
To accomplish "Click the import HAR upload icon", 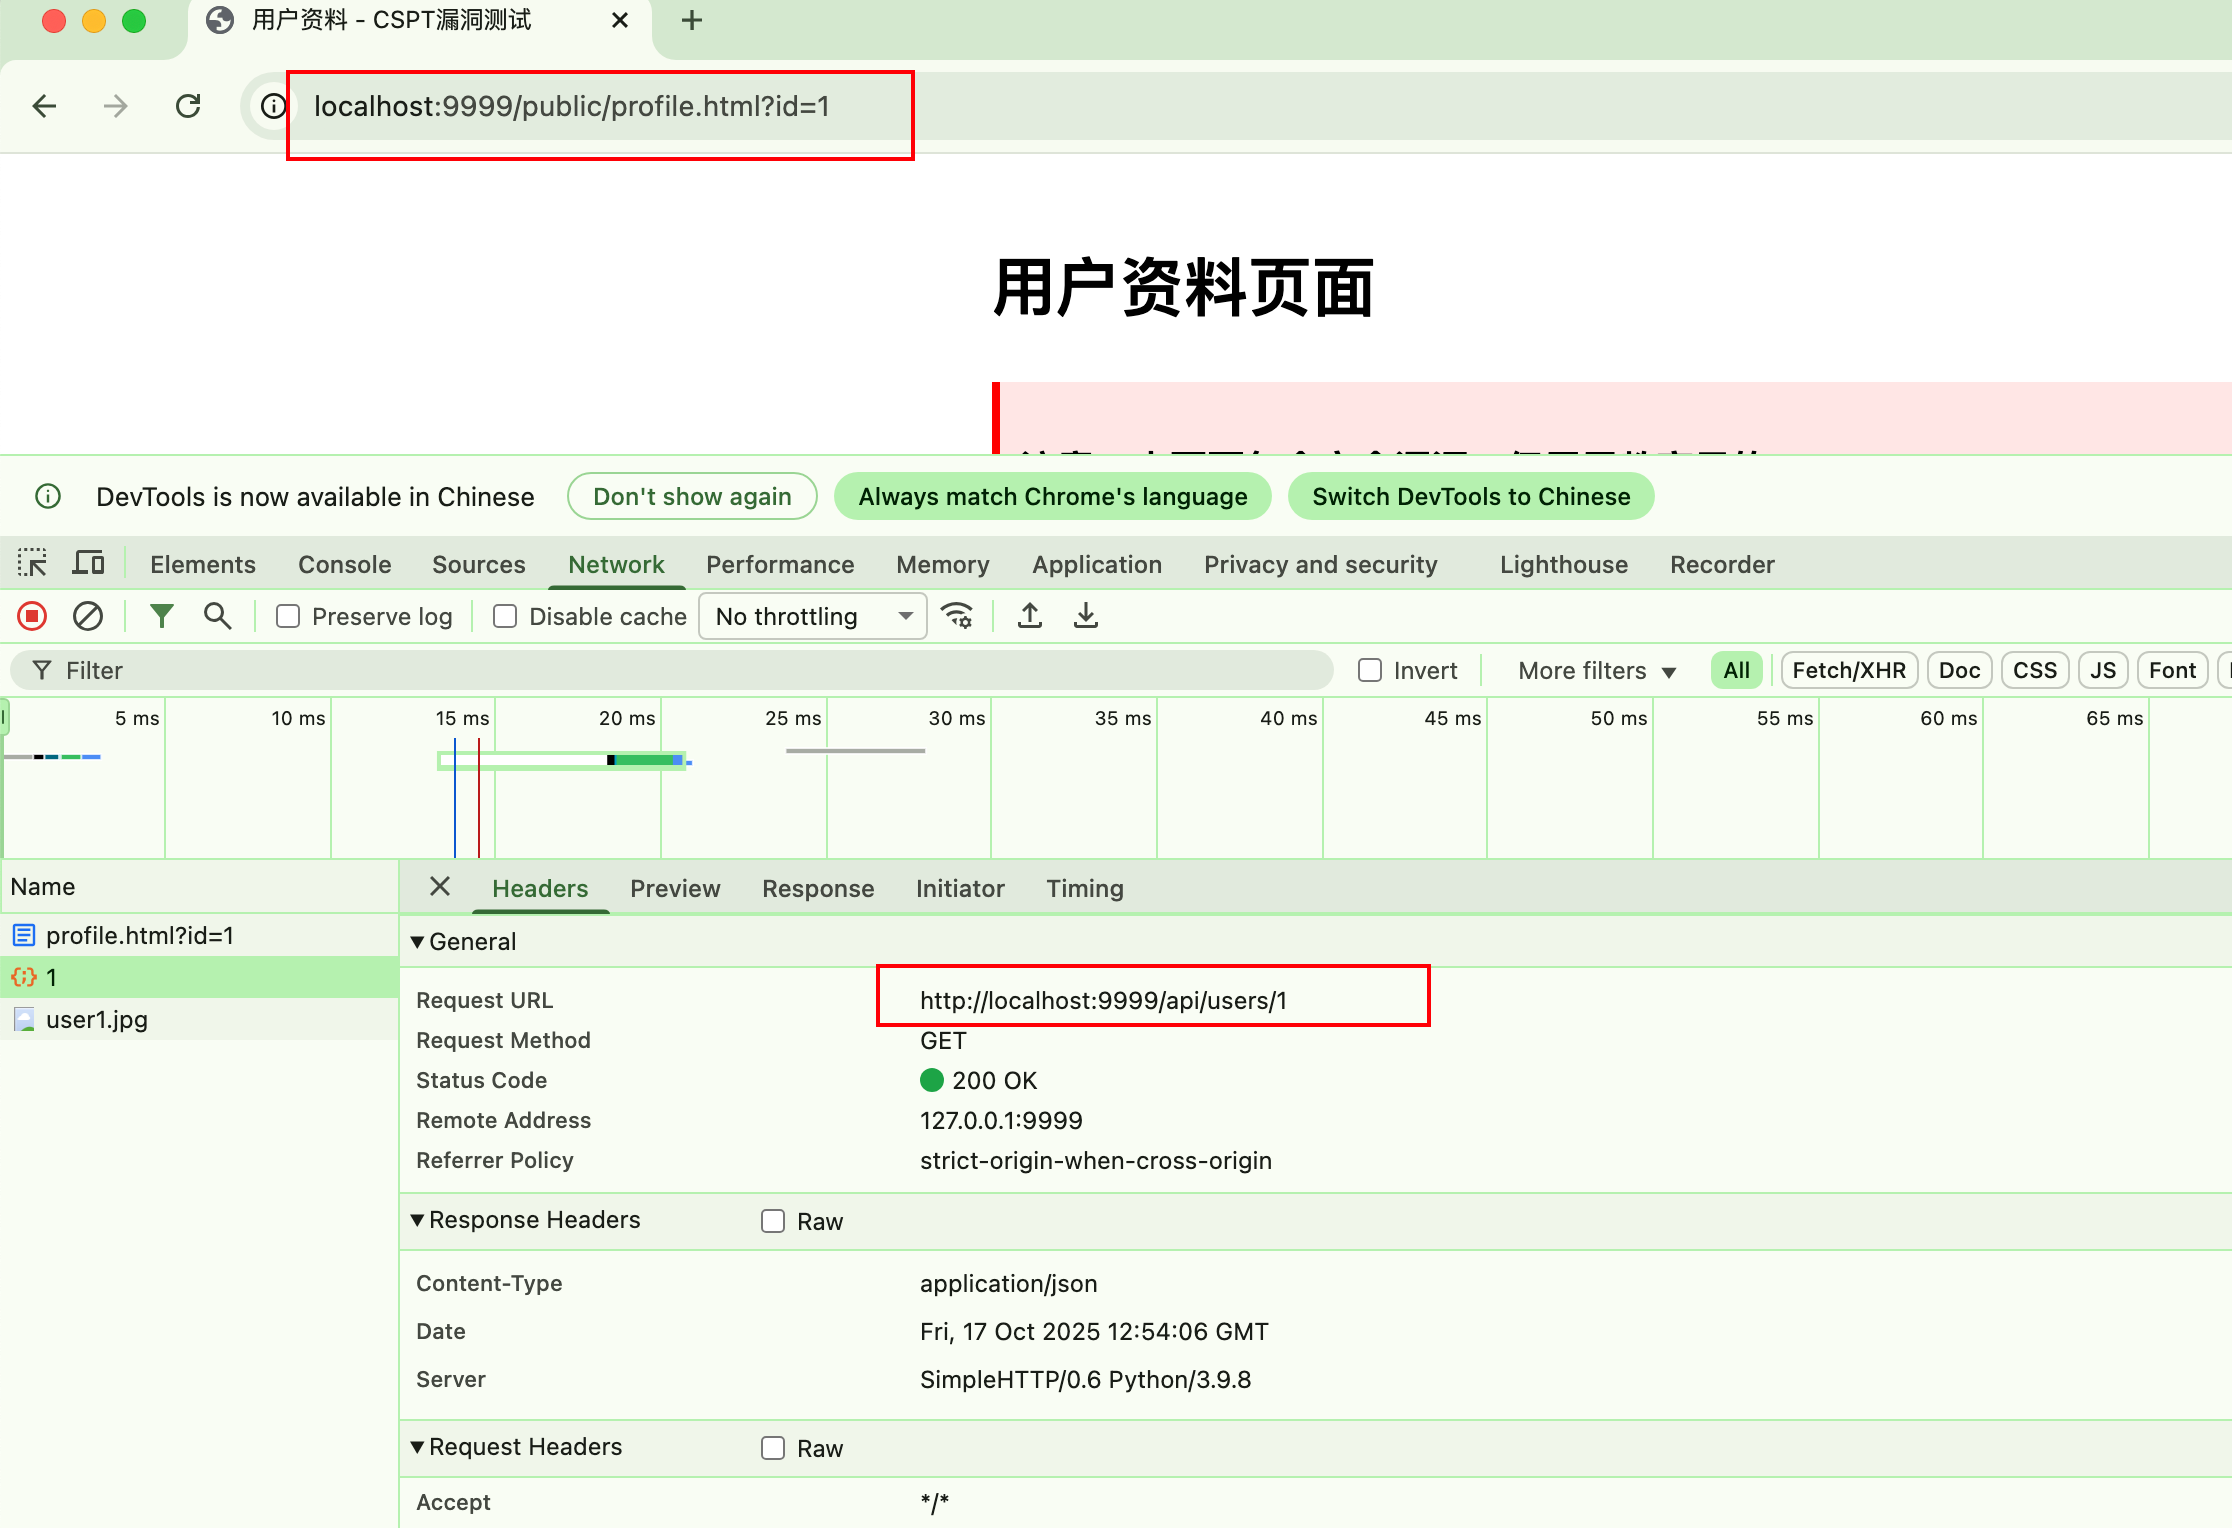I will coord(1030,616).
